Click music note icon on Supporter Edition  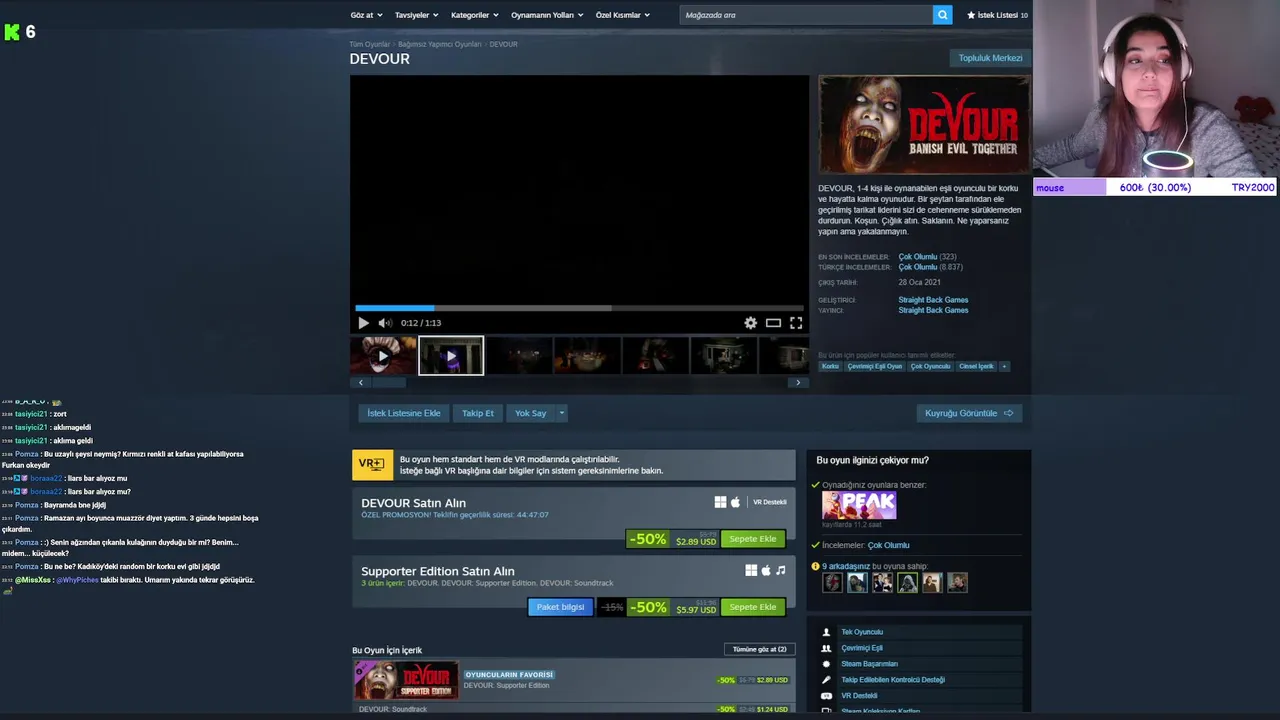pyautogui.click(x=781, y=570)
